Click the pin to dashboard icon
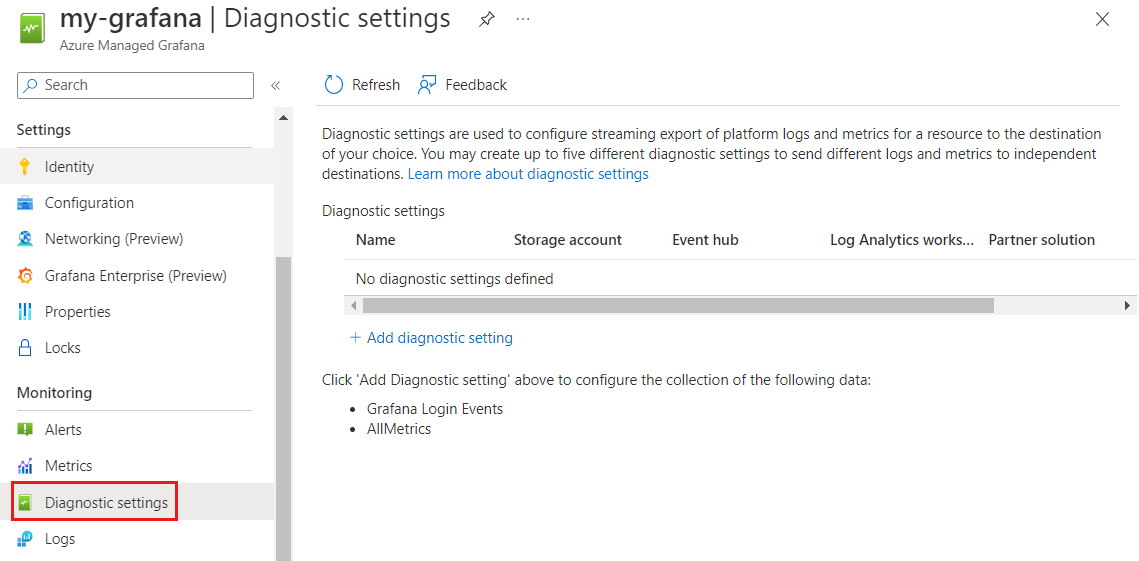Screen dimensions: 1139x561 click(x=487, y=20)
